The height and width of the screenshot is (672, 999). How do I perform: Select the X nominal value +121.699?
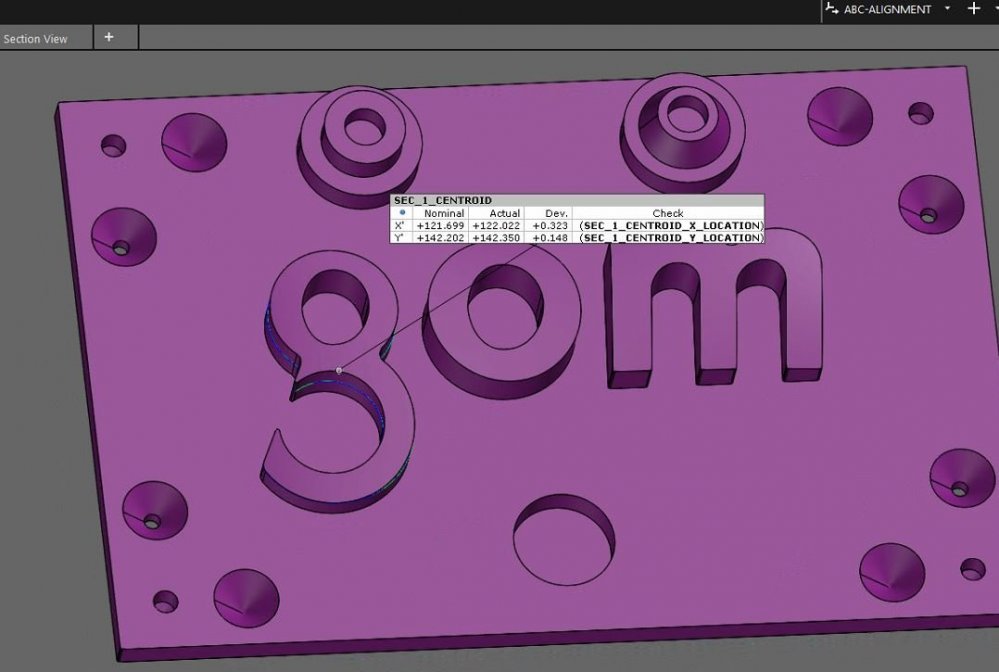coord(440,226)
